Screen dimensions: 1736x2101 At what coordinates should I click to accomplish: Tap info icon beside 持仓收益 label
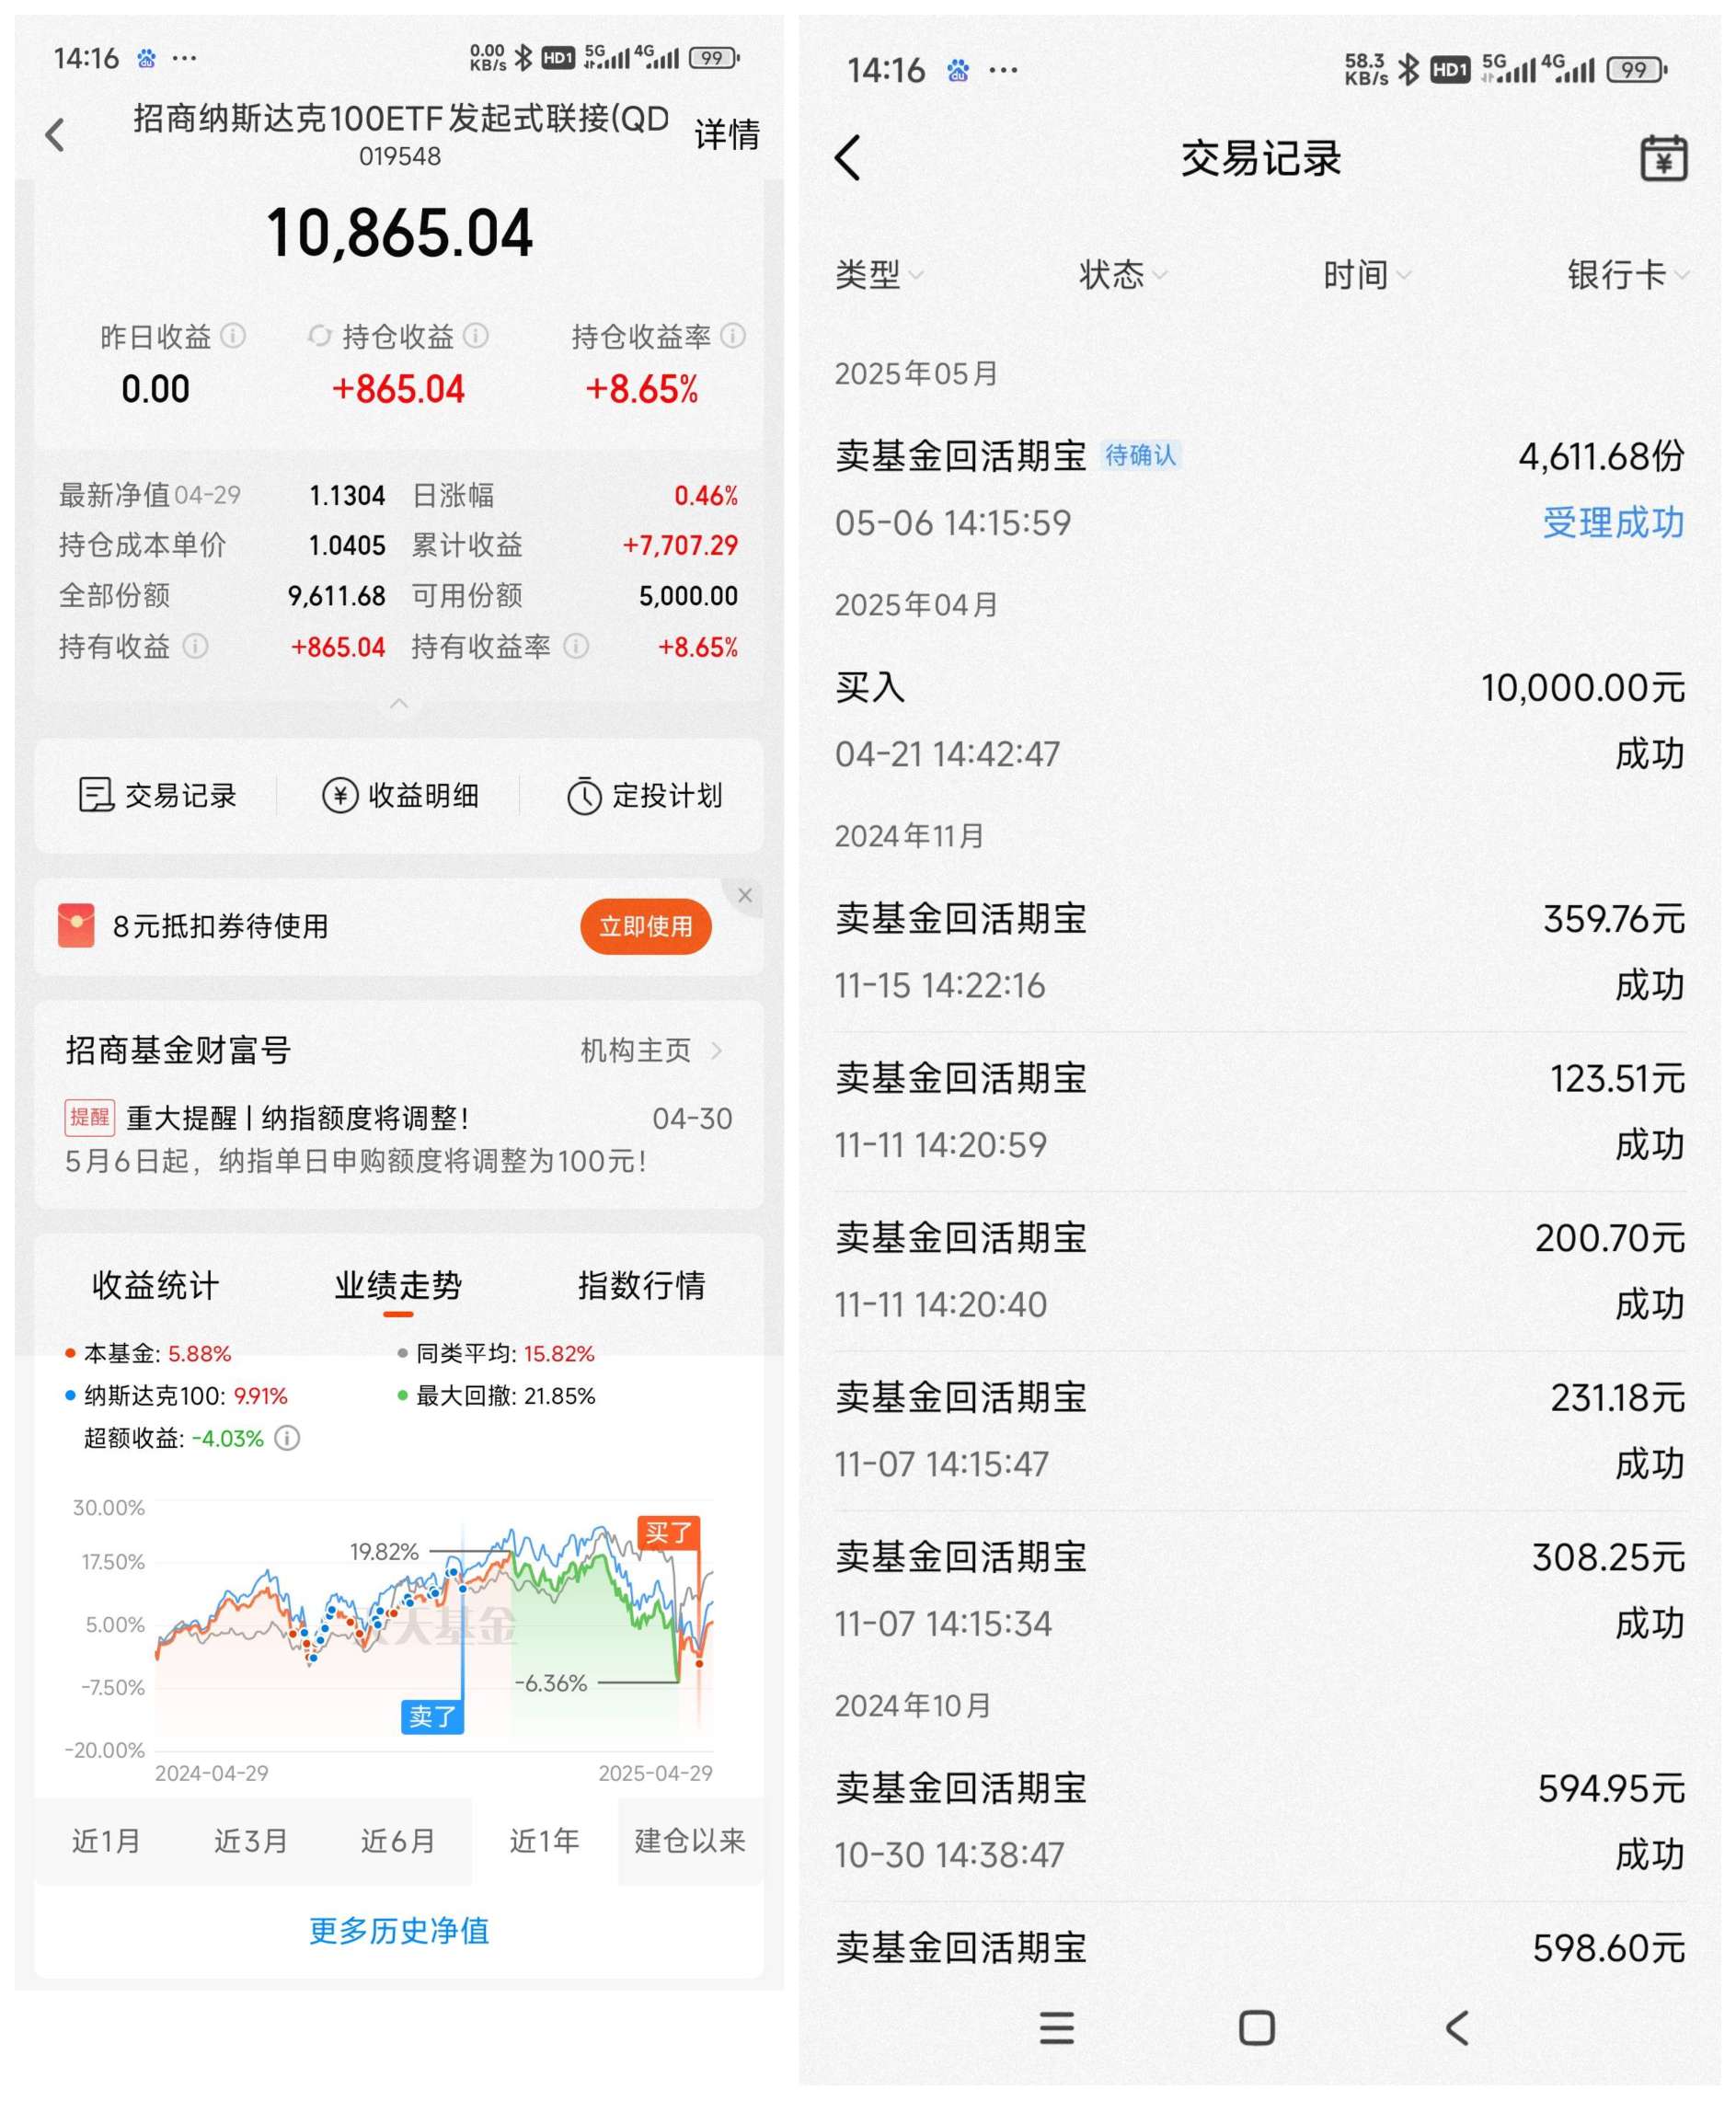coord(476,335)
